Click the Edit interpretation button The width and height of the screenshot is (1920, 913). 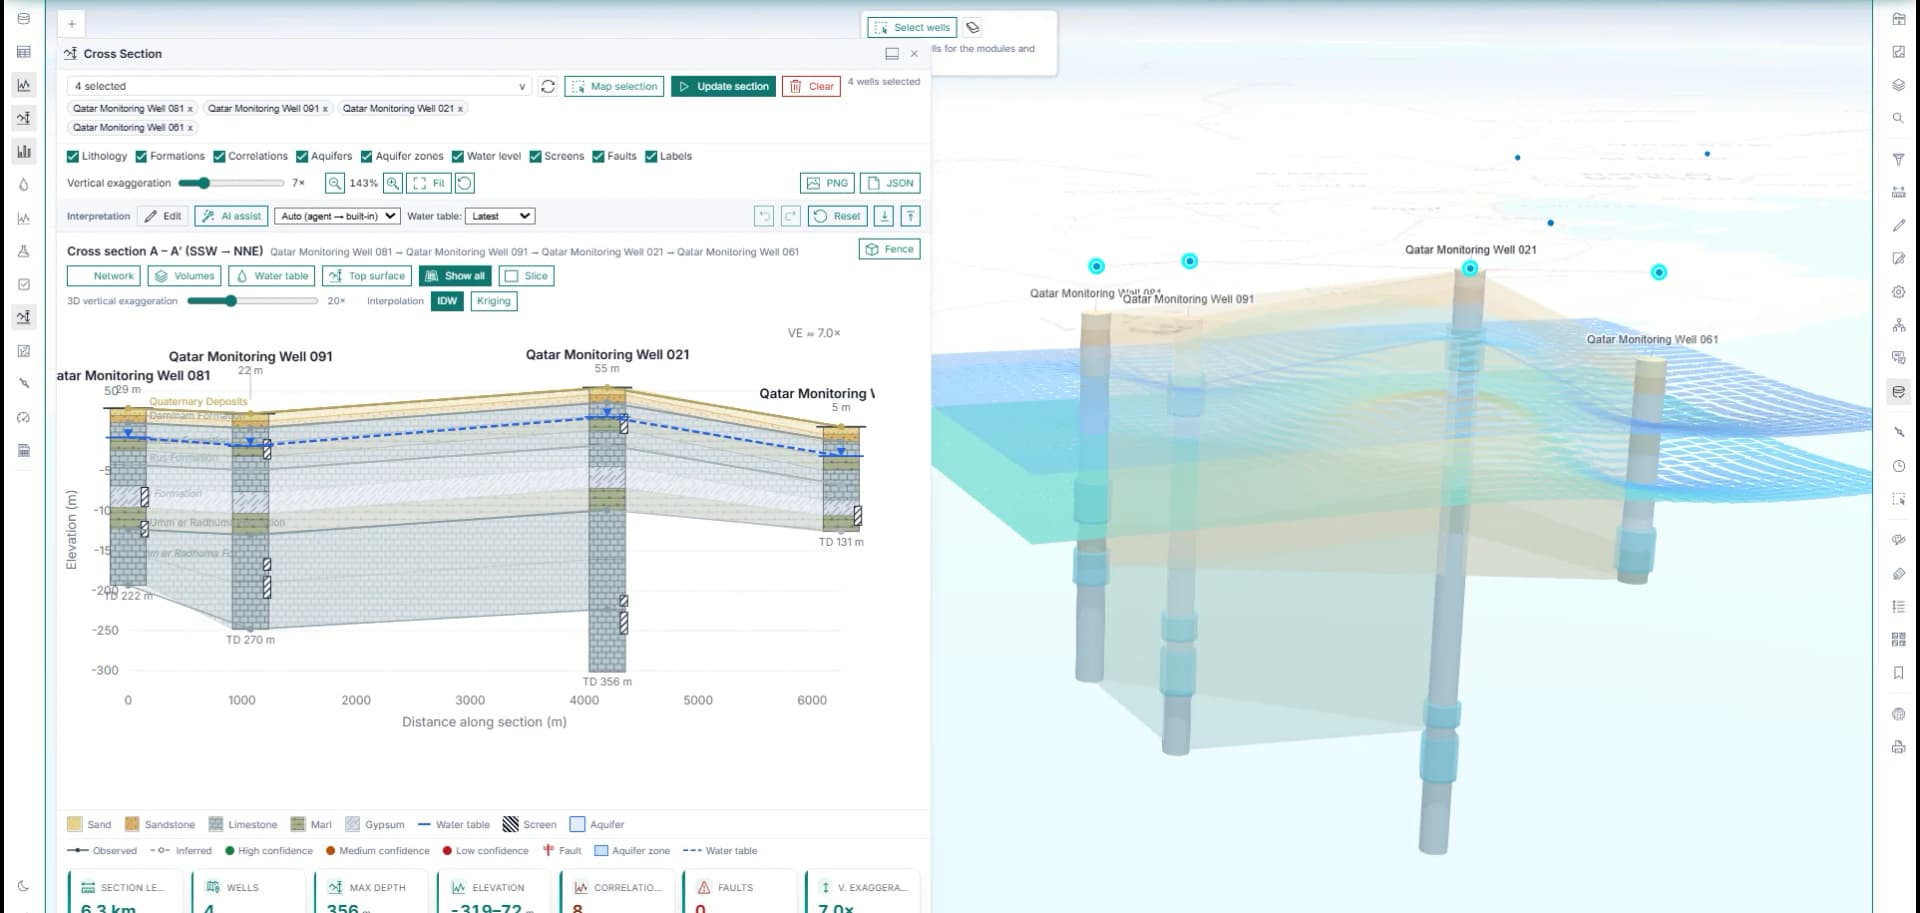coord(163,216)
